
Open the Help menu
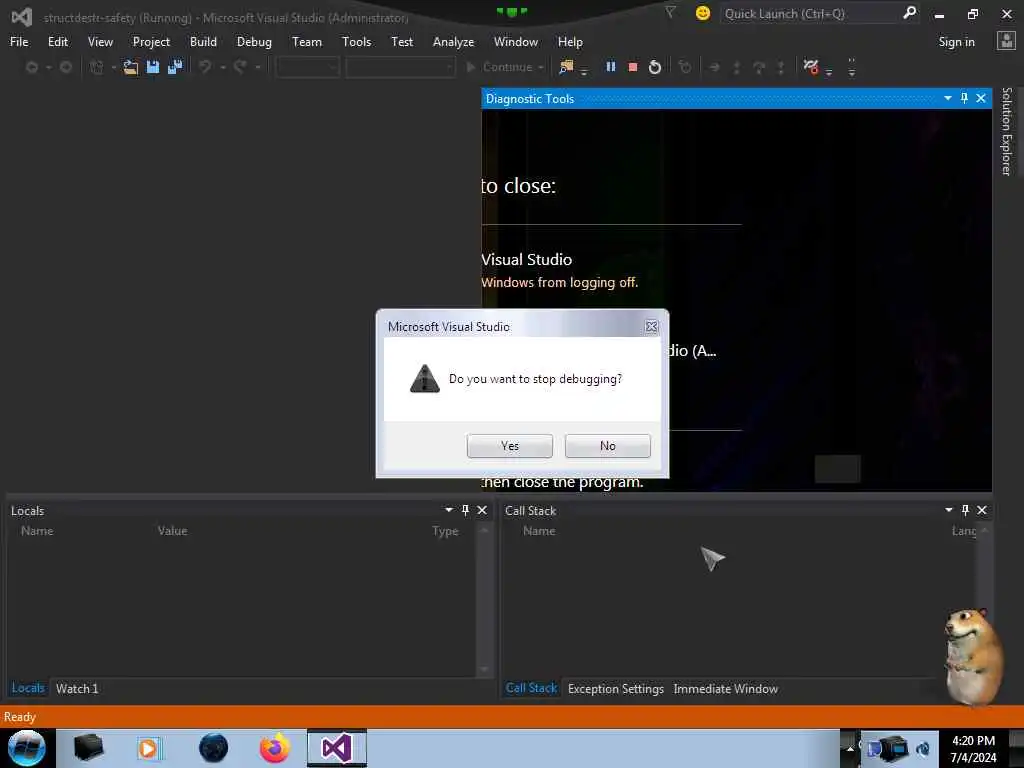[x=569, y=42]
